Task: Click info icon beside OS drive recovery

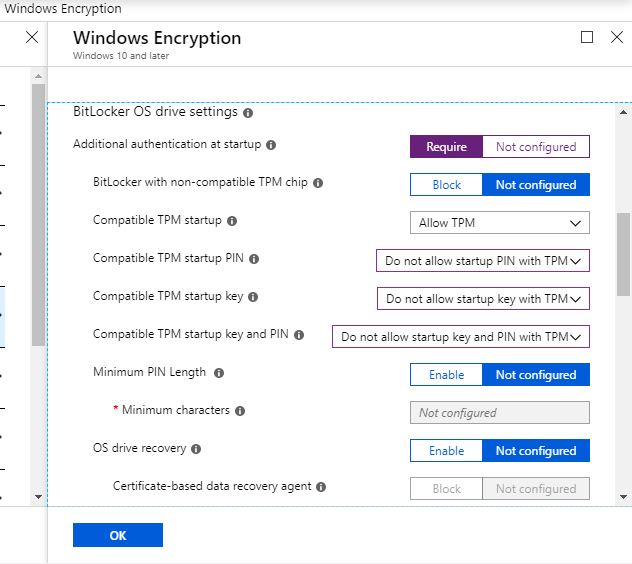Action: [196, 449]
